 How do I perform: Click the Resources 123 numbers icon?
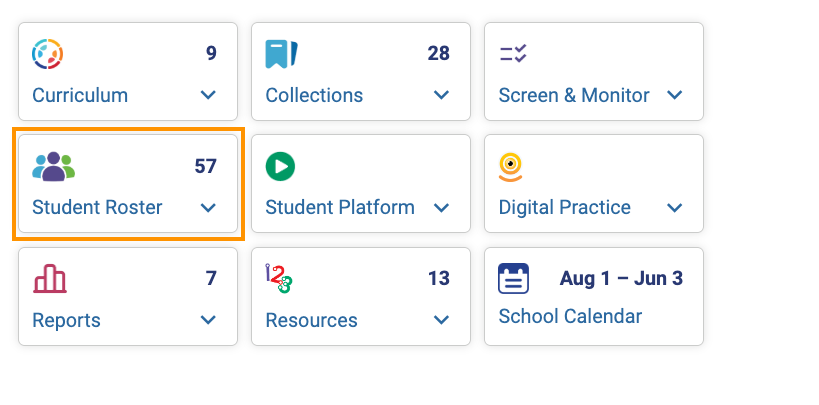point(278,279)
